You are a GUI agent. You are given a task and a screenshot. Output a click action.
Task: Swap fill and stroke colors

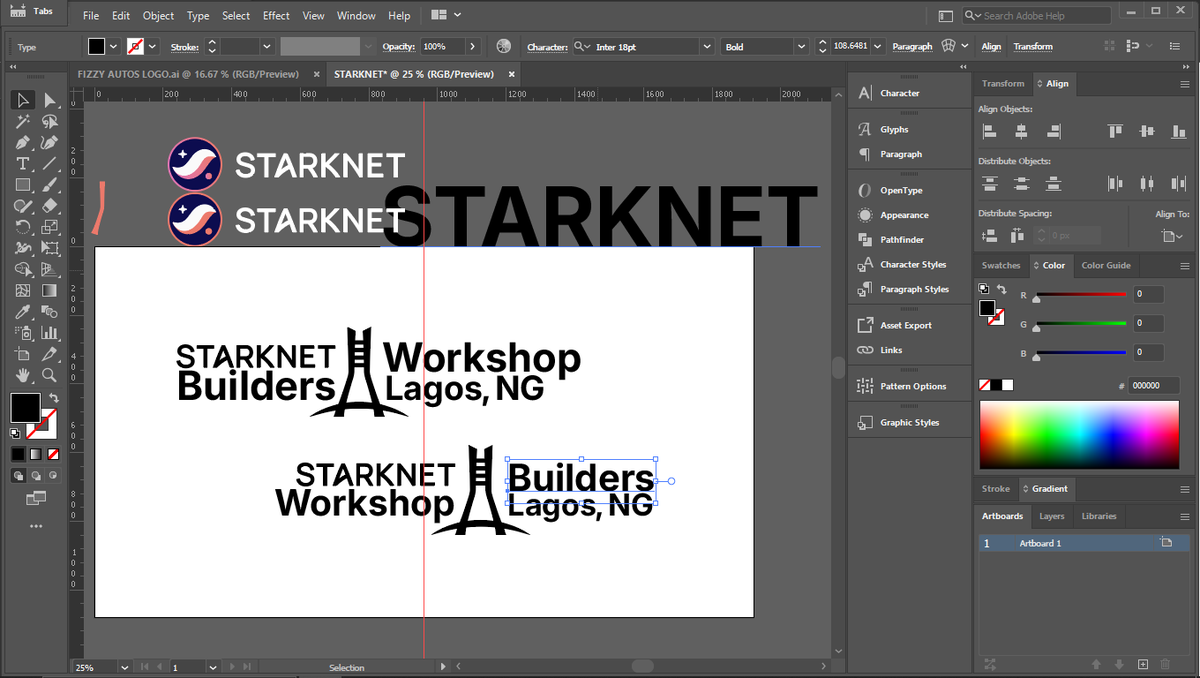[54, 398]
